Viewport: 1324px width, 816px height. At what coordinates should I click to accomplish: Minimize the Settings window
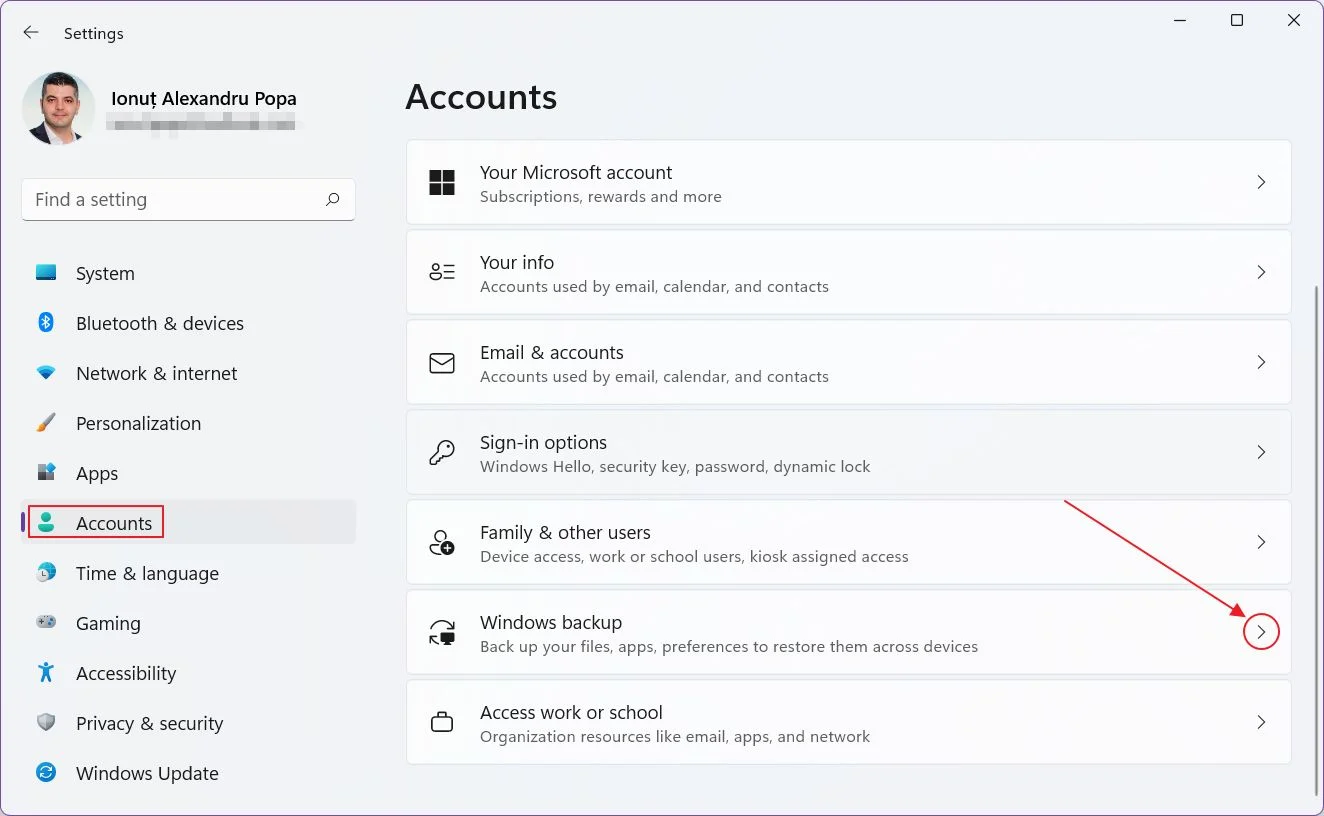click(1180, 20)
